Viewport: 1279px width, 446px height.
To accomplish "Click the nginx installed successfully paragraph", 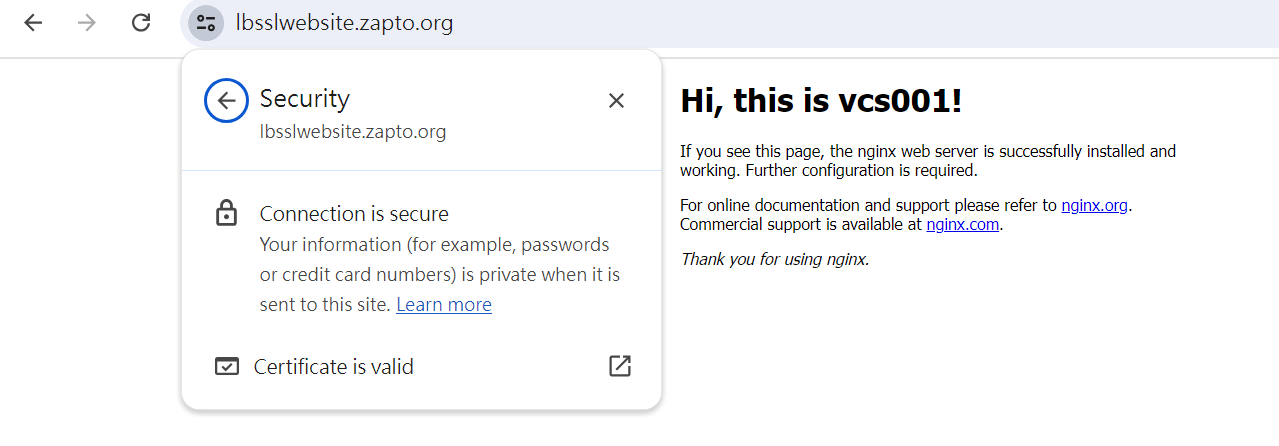I will 928,161.
